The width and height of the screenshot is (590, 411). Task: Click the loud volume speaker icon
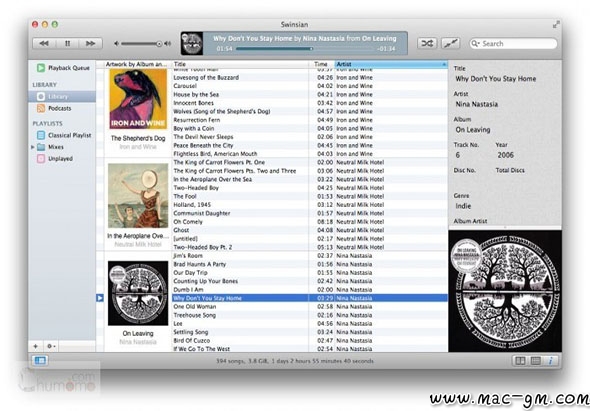pos(168,44)
